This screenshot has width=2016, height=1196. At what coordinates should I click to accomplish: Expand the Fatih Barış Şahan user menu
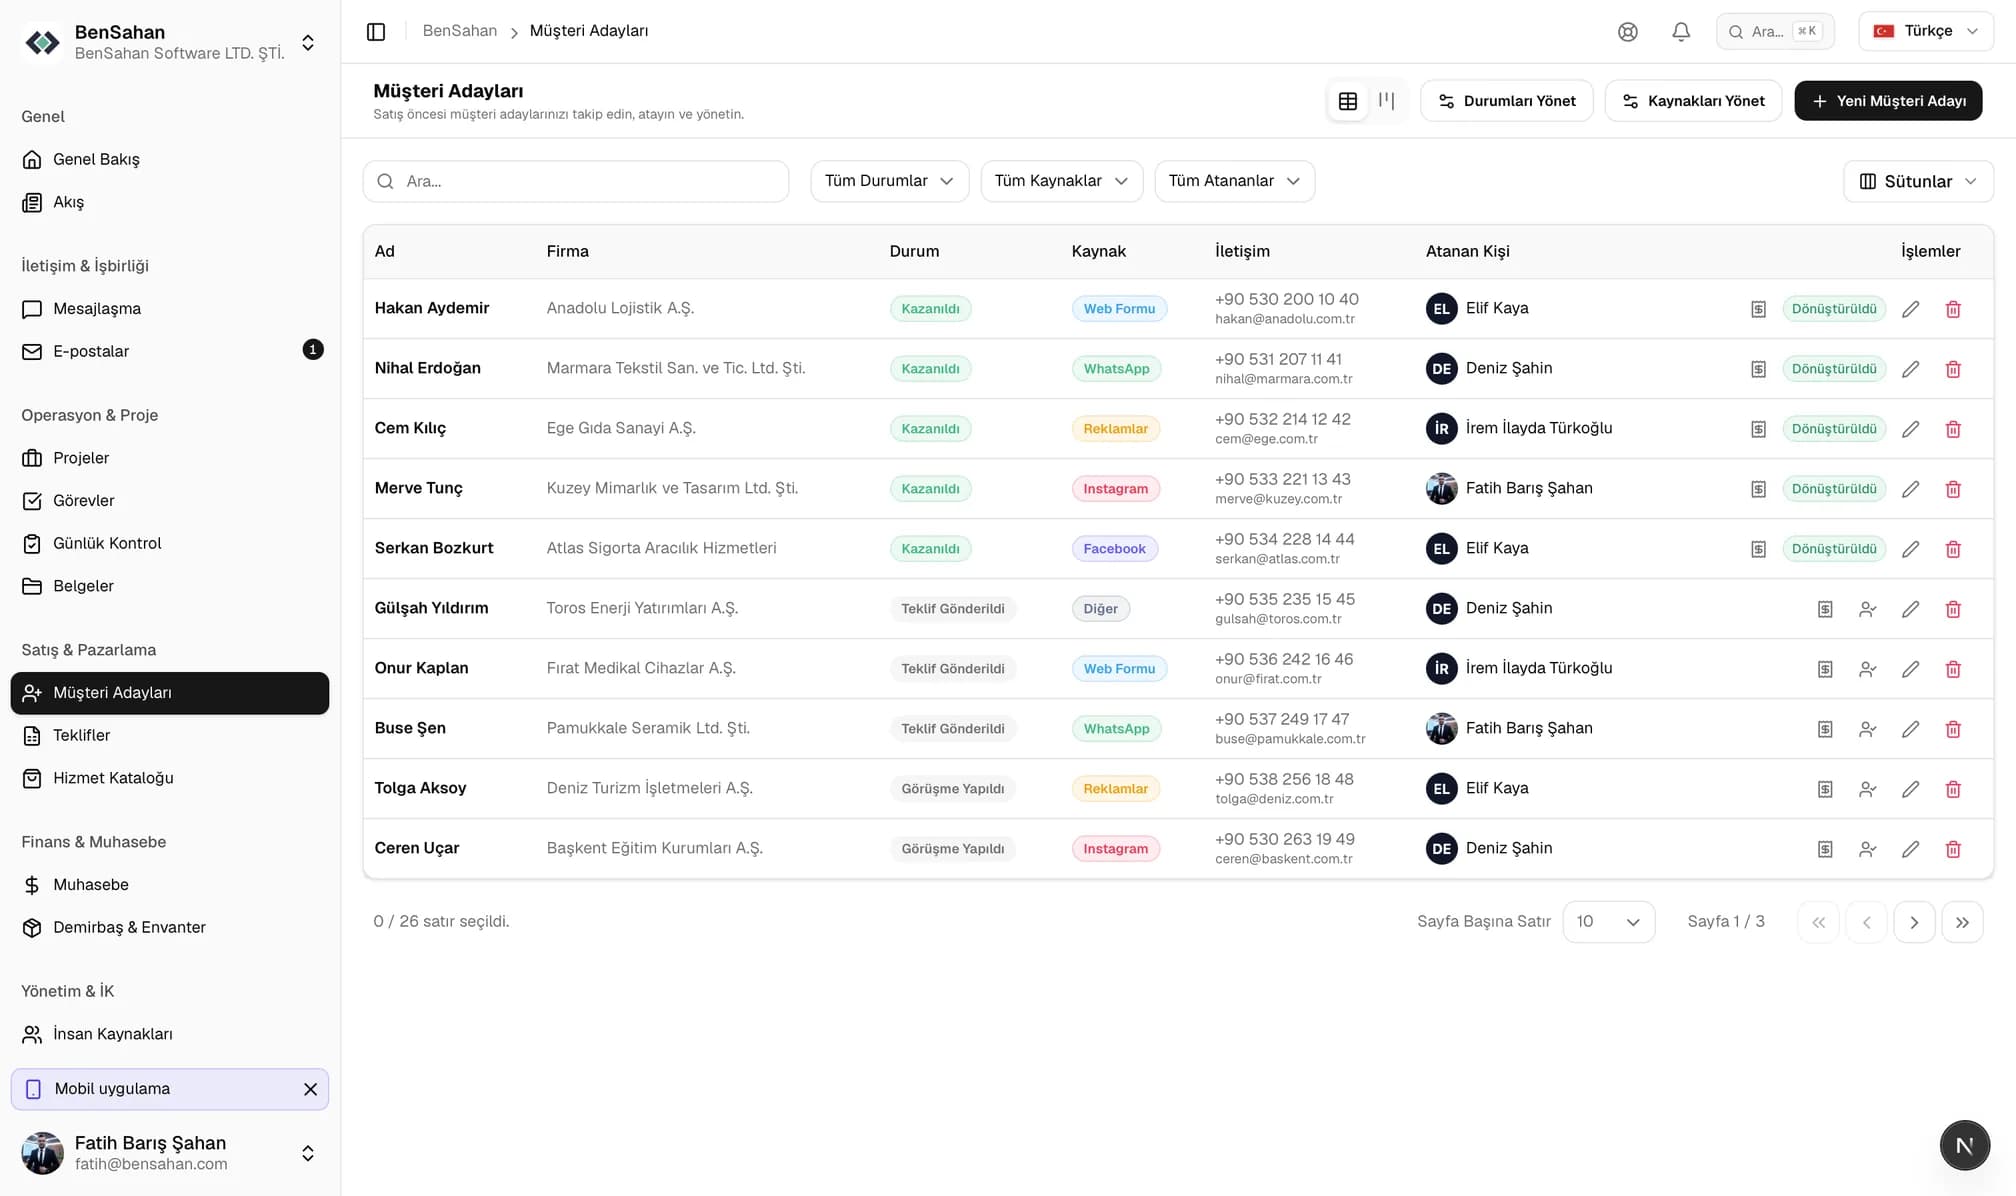tap(308, 1153)
